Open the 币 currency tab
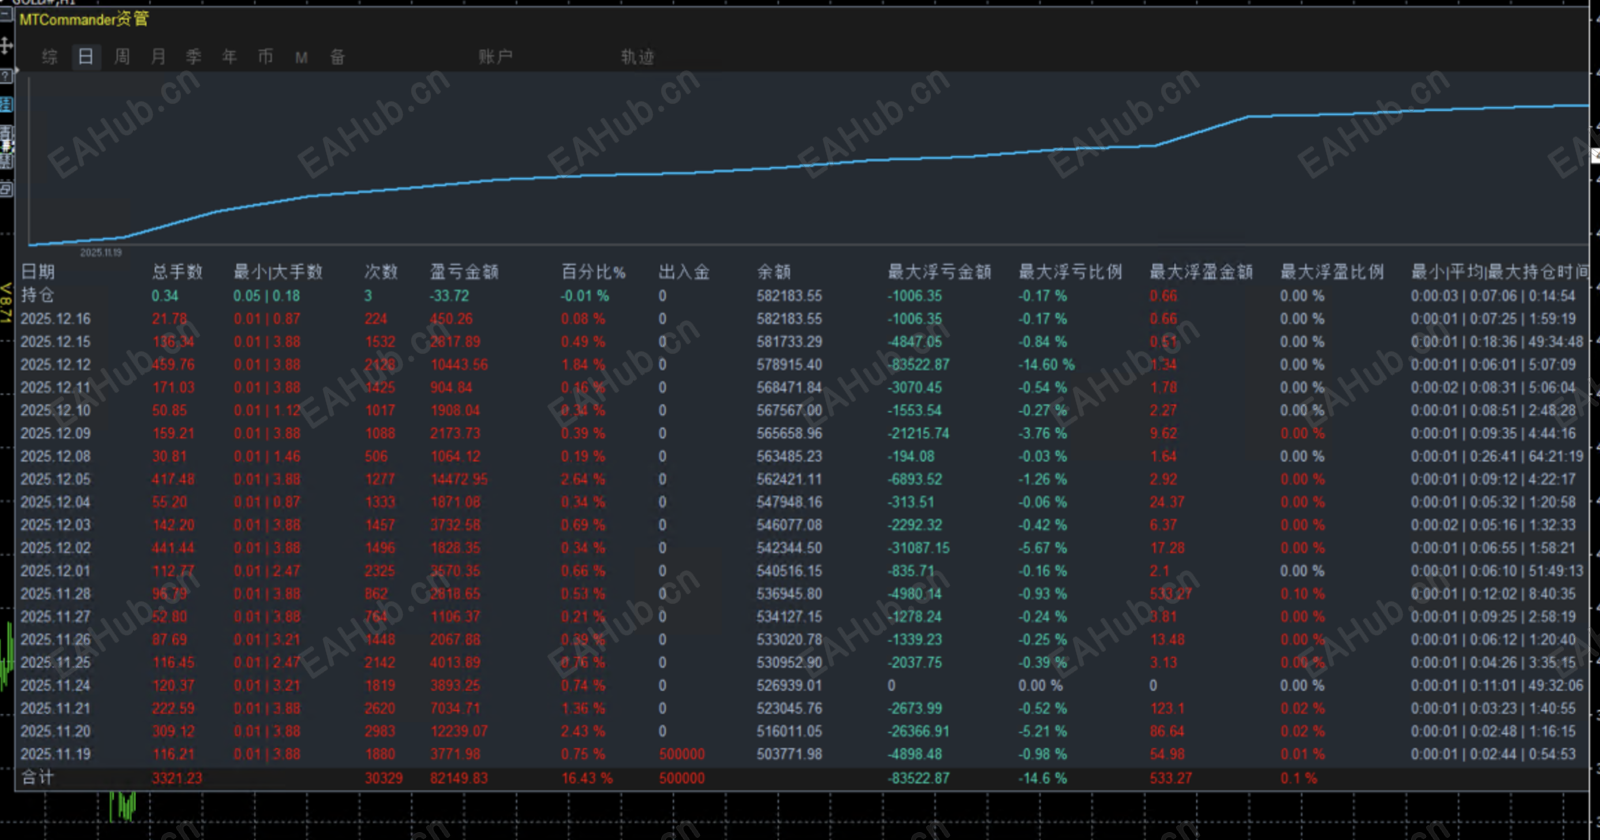Screen dimensions: 1600x840 tap(266, 57)
